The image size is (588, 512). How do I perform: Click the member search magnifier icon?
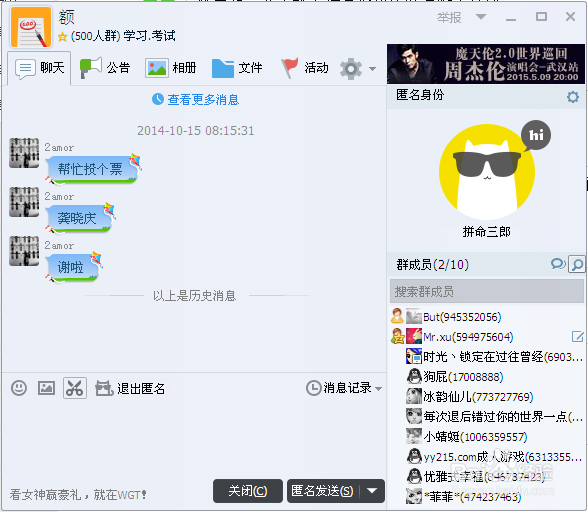point(577,264)
